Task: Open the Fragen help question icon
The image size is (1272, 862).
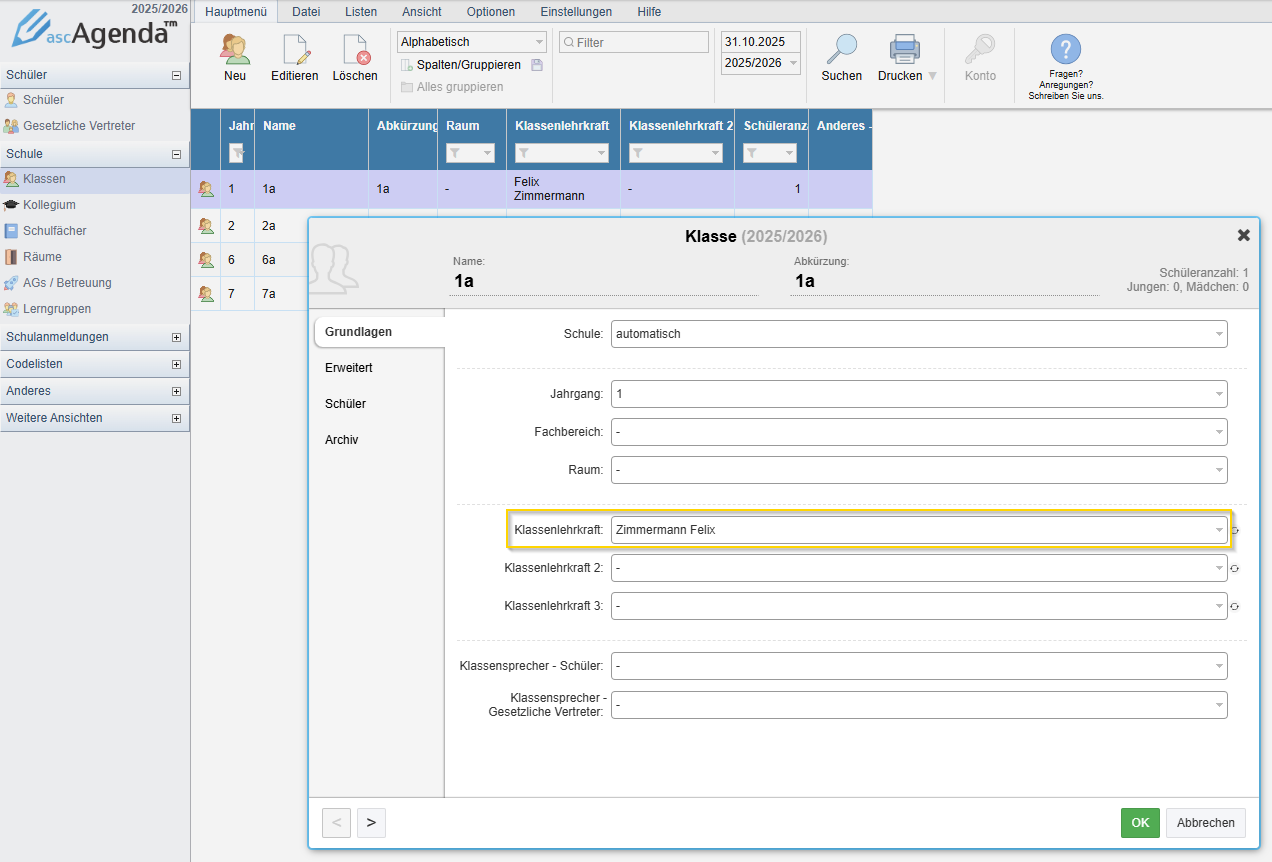Action: point(1065,50)
